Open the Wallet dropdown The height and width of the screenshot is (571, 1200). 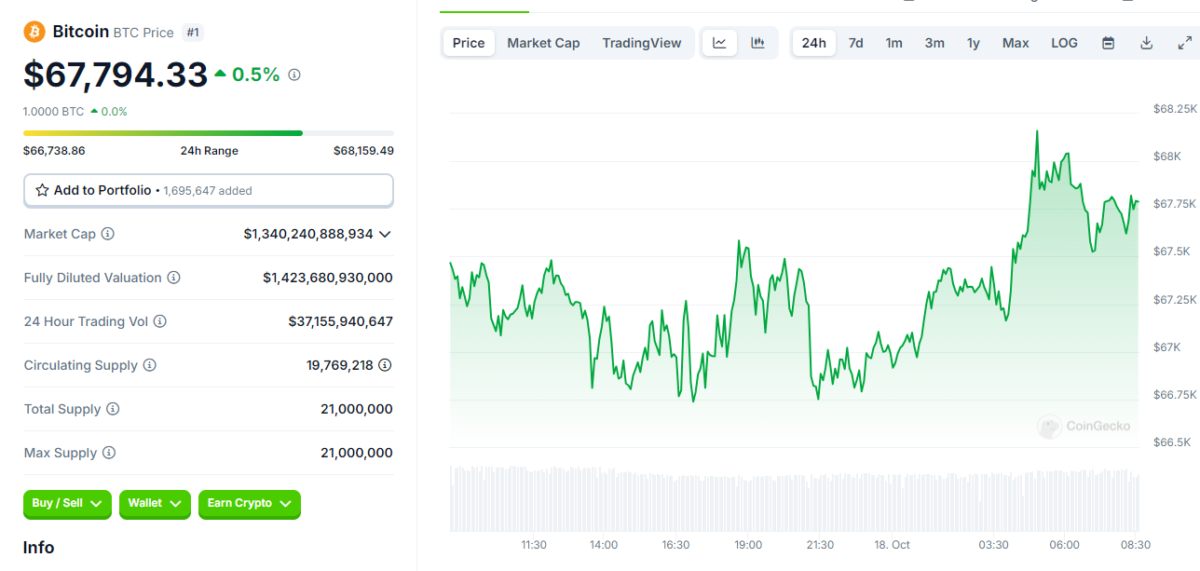tap(155, 504)
